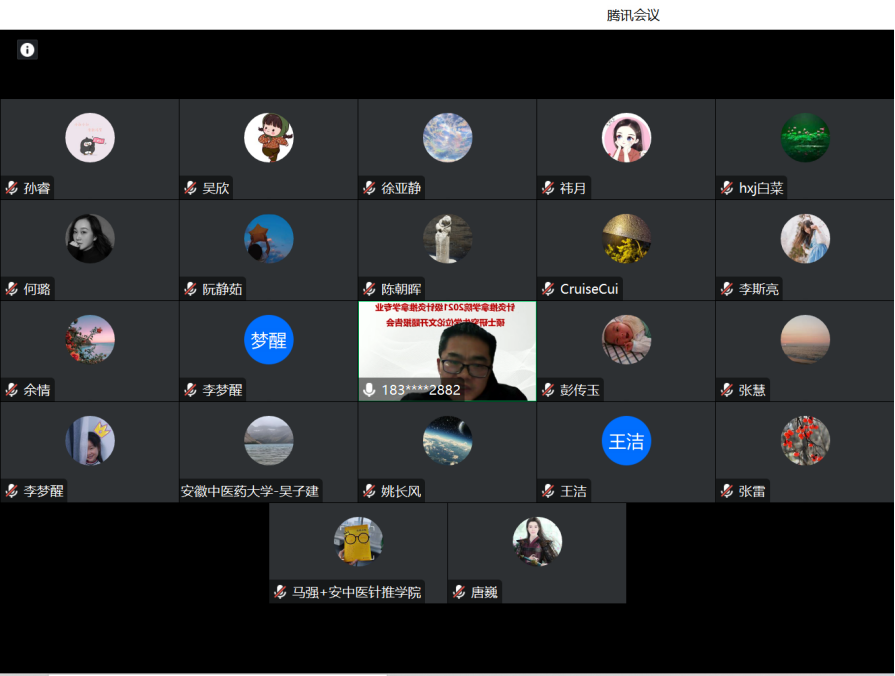Click 徐亚静's profile avatar
The width and height of the screenshot is (895, 676).
447,138
